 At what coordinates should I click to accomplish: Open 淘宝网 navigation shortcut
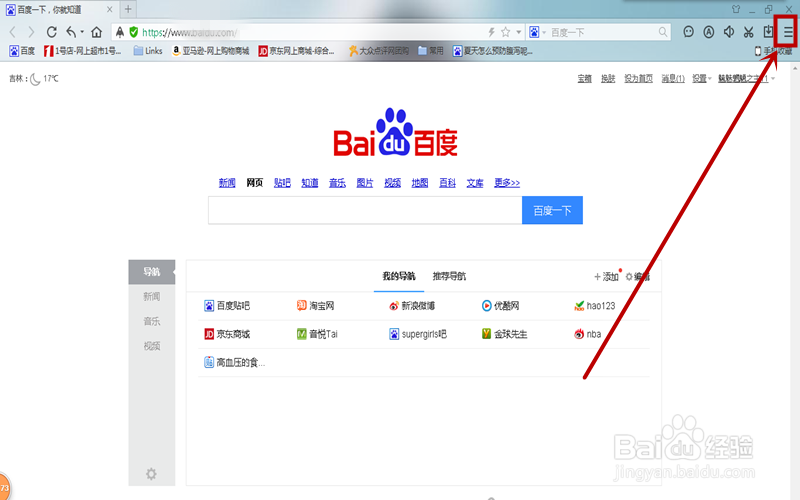click(315, 306)
